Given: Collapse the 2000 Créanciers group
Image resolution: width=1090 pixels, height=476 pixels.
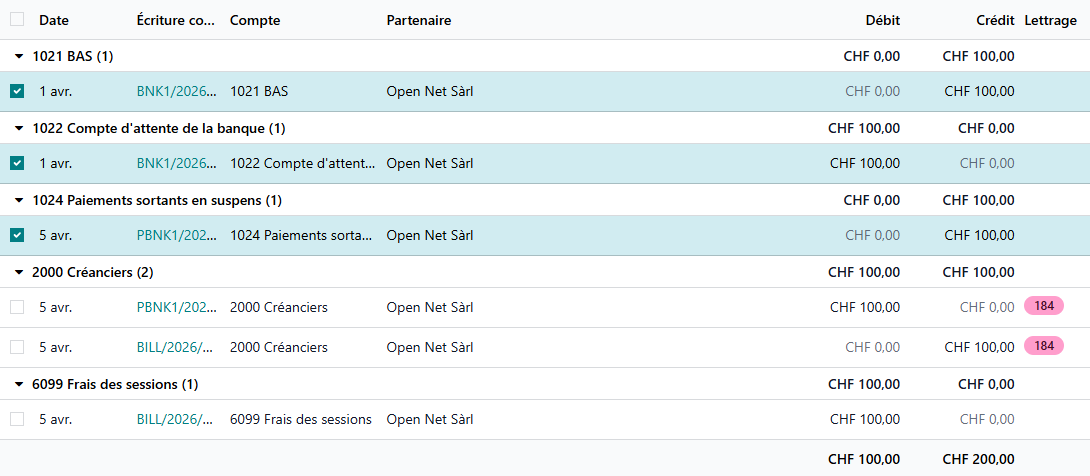Looking at the screenshot, I should tap(18, 273).
